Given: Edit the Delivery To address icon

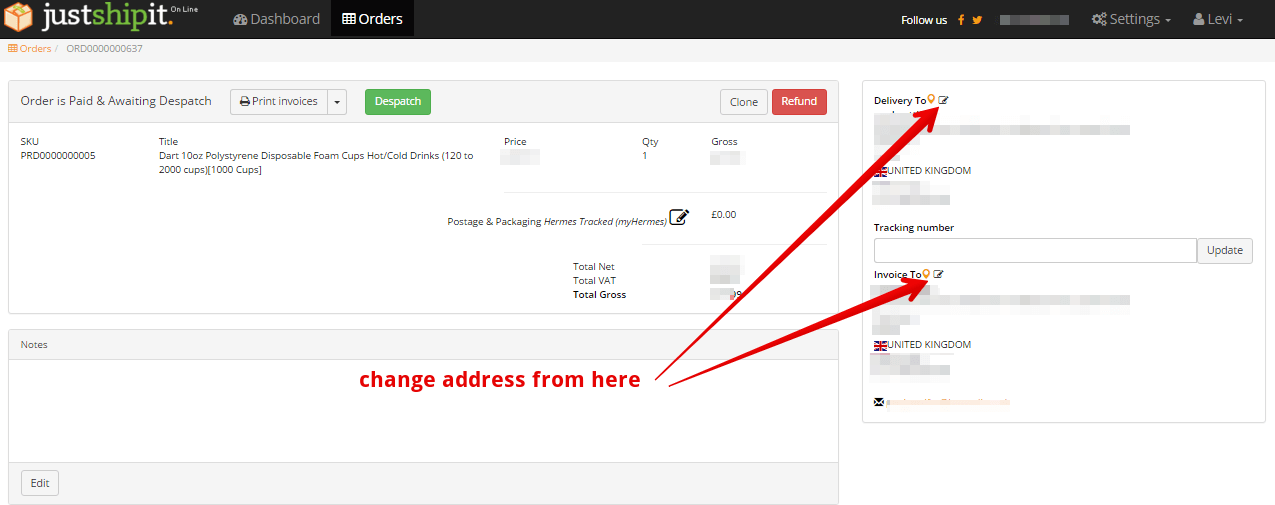Looking at the screenshot, I should (943, 100).
